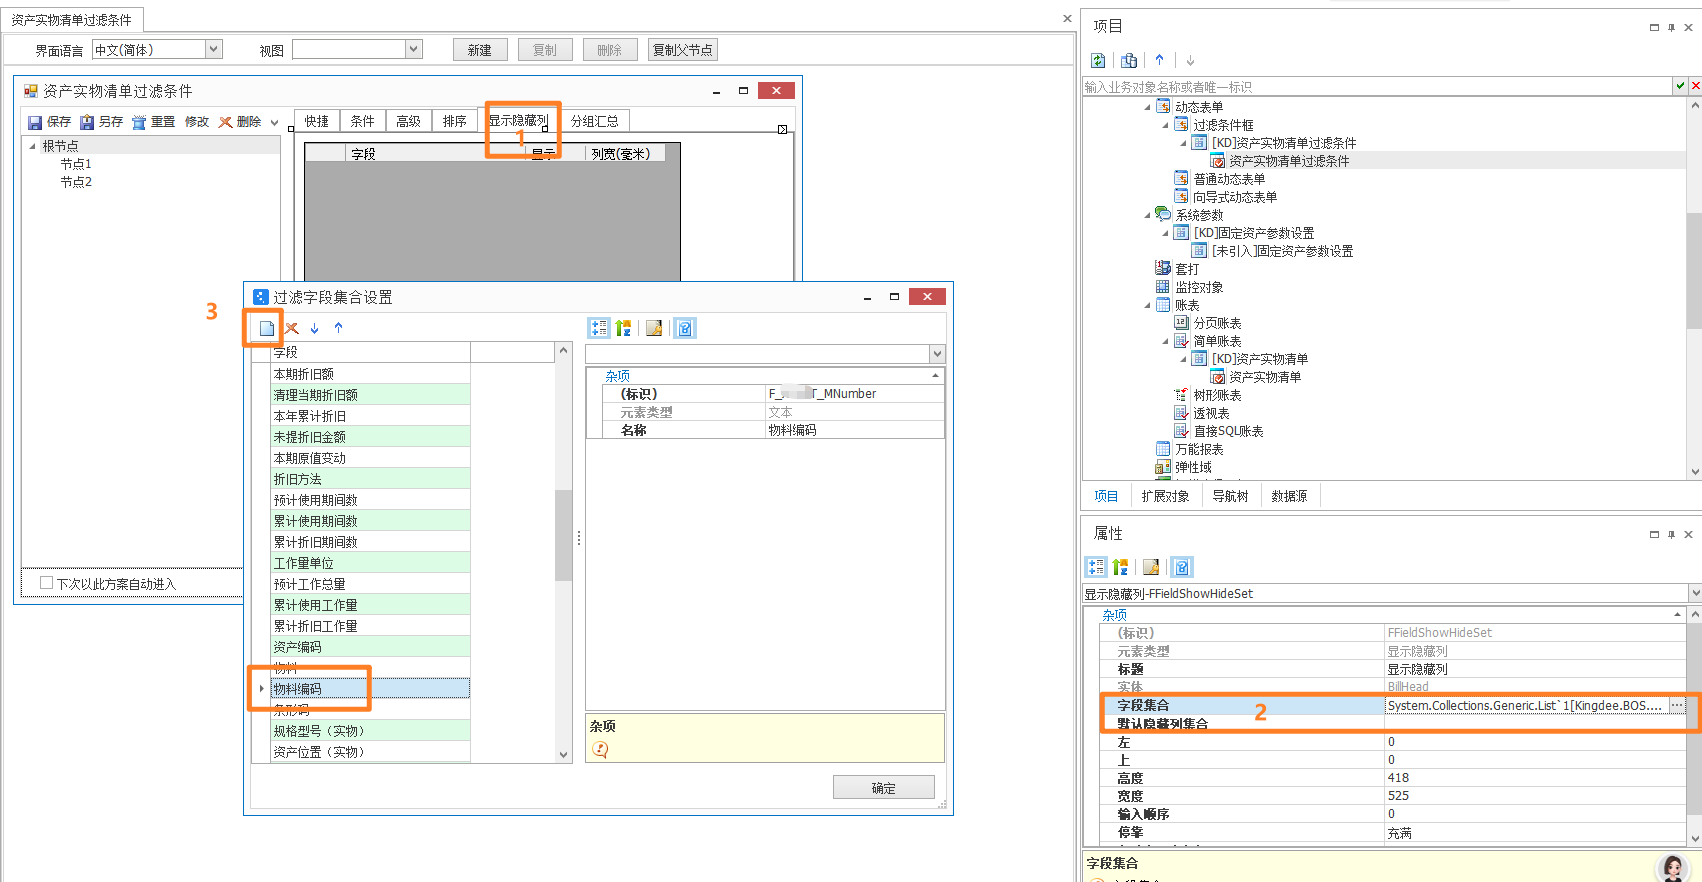Select 节点2 in scheme tree

point(76,182)
